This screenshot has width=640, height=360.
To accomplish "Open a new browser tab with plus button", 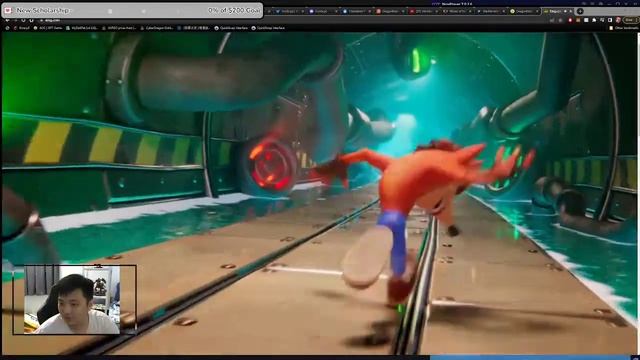I will 580,11.
